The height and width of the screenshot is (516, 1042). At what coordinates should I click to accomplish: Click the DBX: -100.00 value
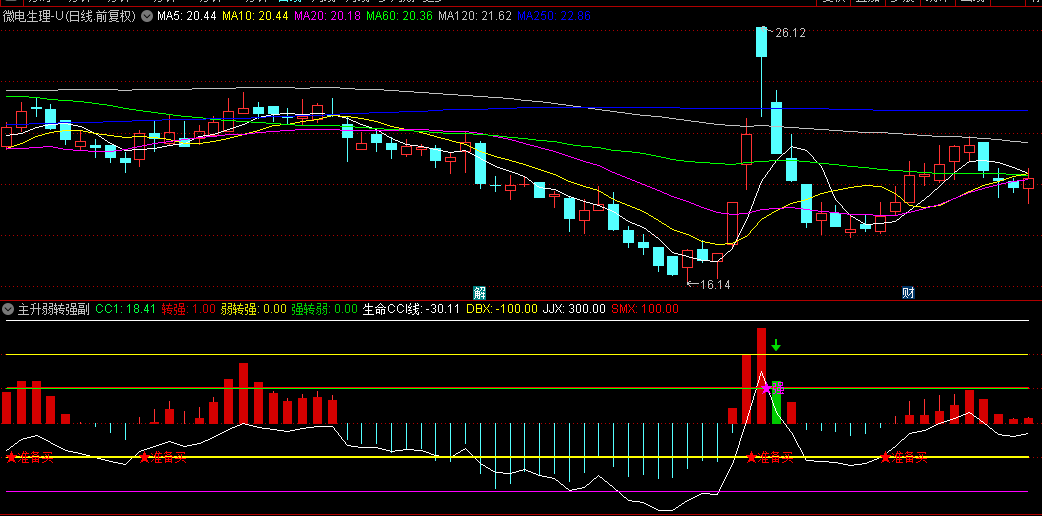coord(502,309)
